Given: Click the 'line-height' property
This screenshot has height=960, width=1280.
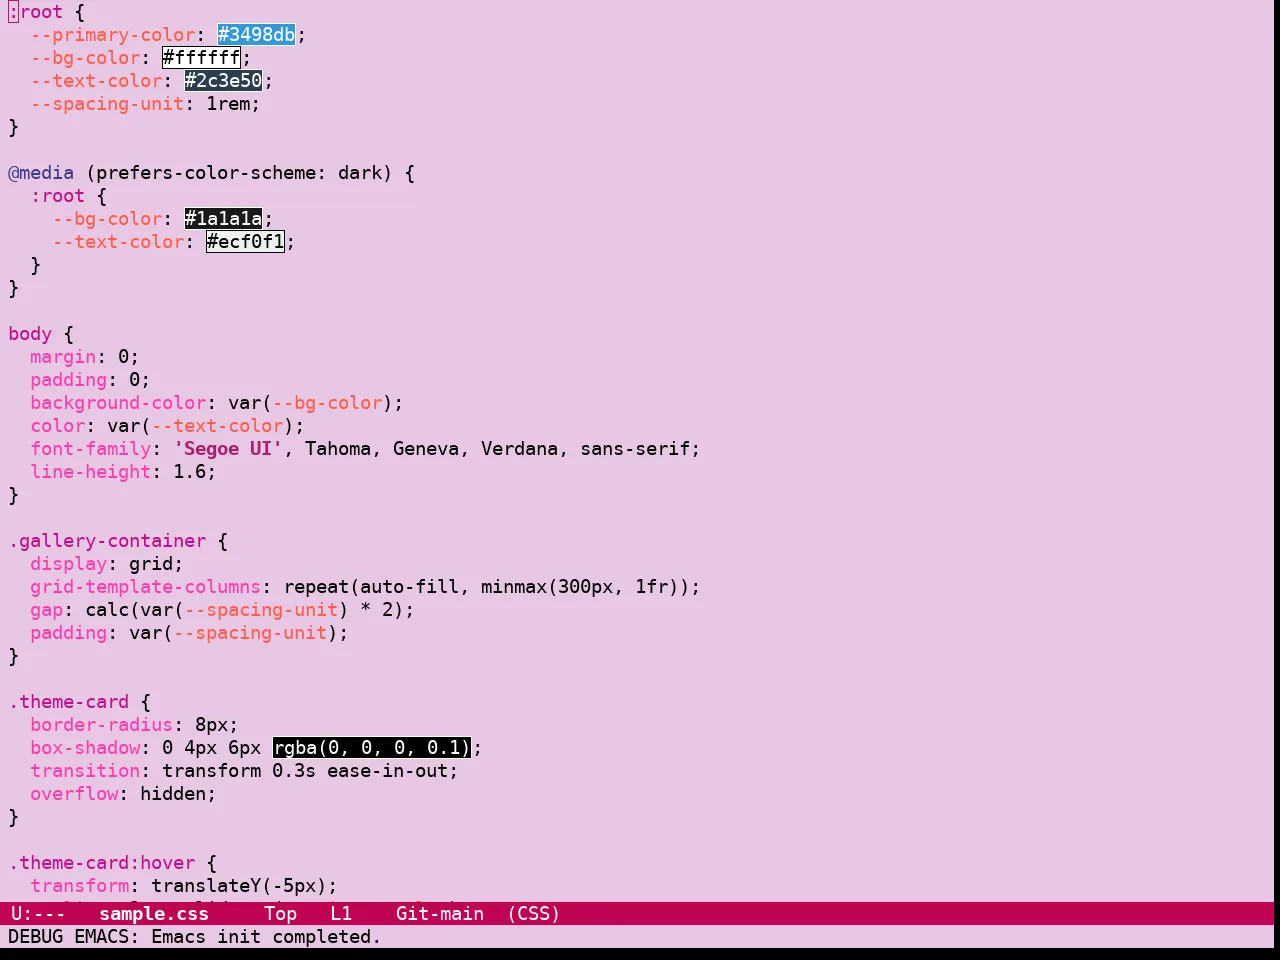Looking at the screenshot, I should tap(91, 472).
